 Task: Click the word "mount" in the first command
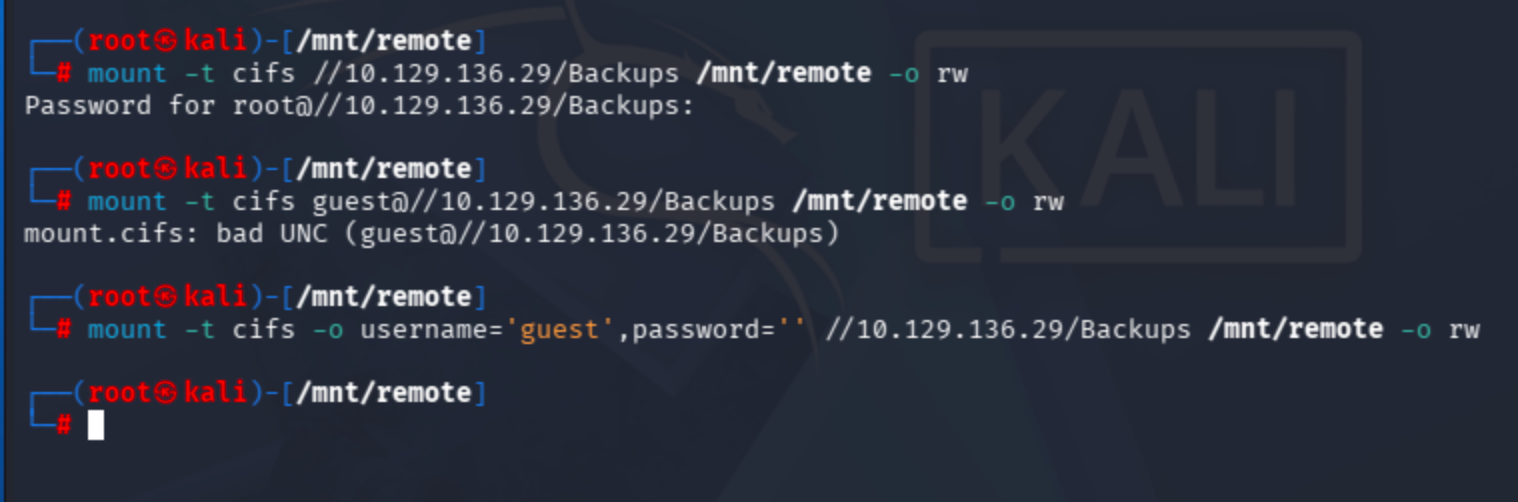[x=127, y=73]
